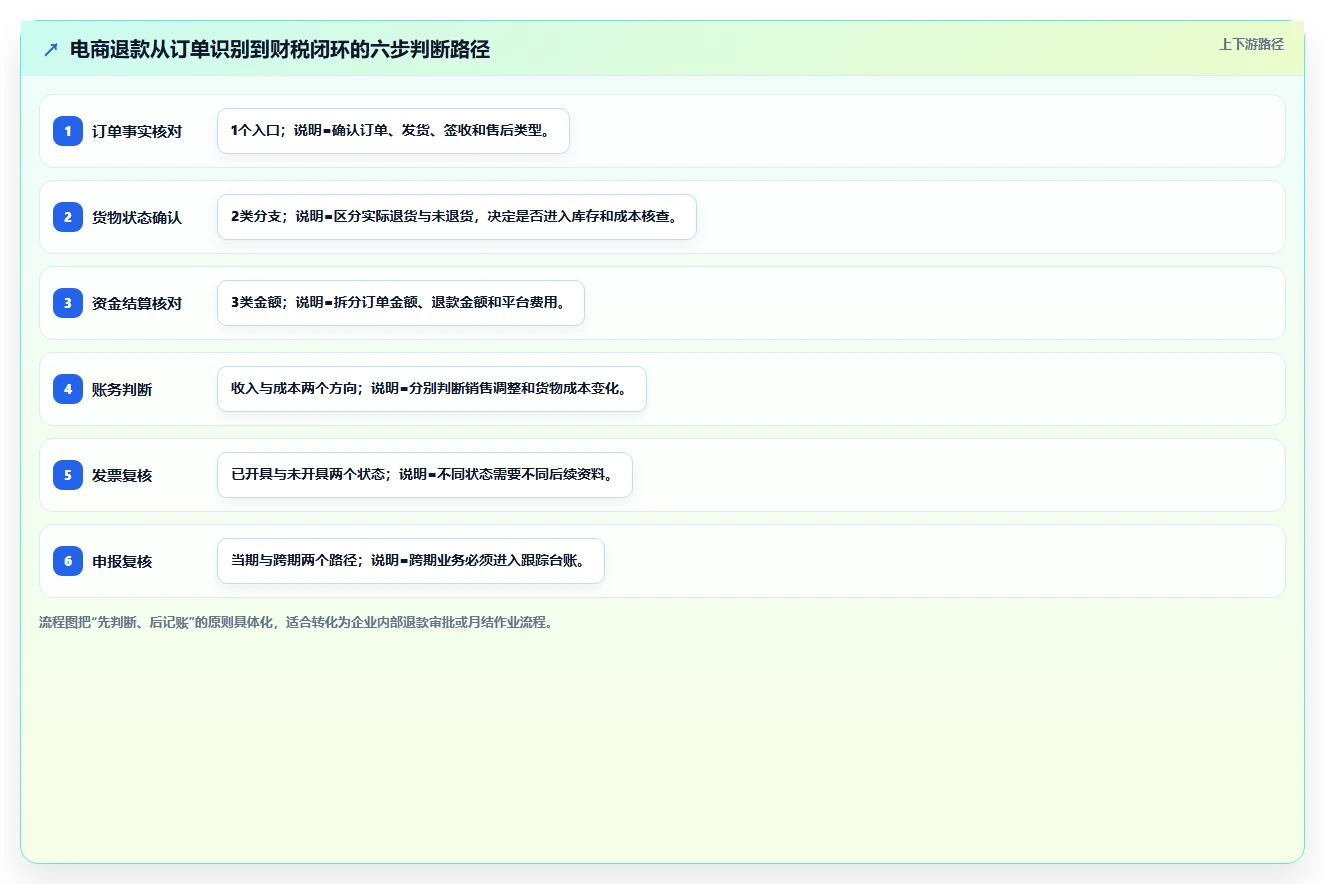Image resolution: width=1325 pixels, height=884 pixels.
Task: Select the step 3 number badge
Action: 68,303
